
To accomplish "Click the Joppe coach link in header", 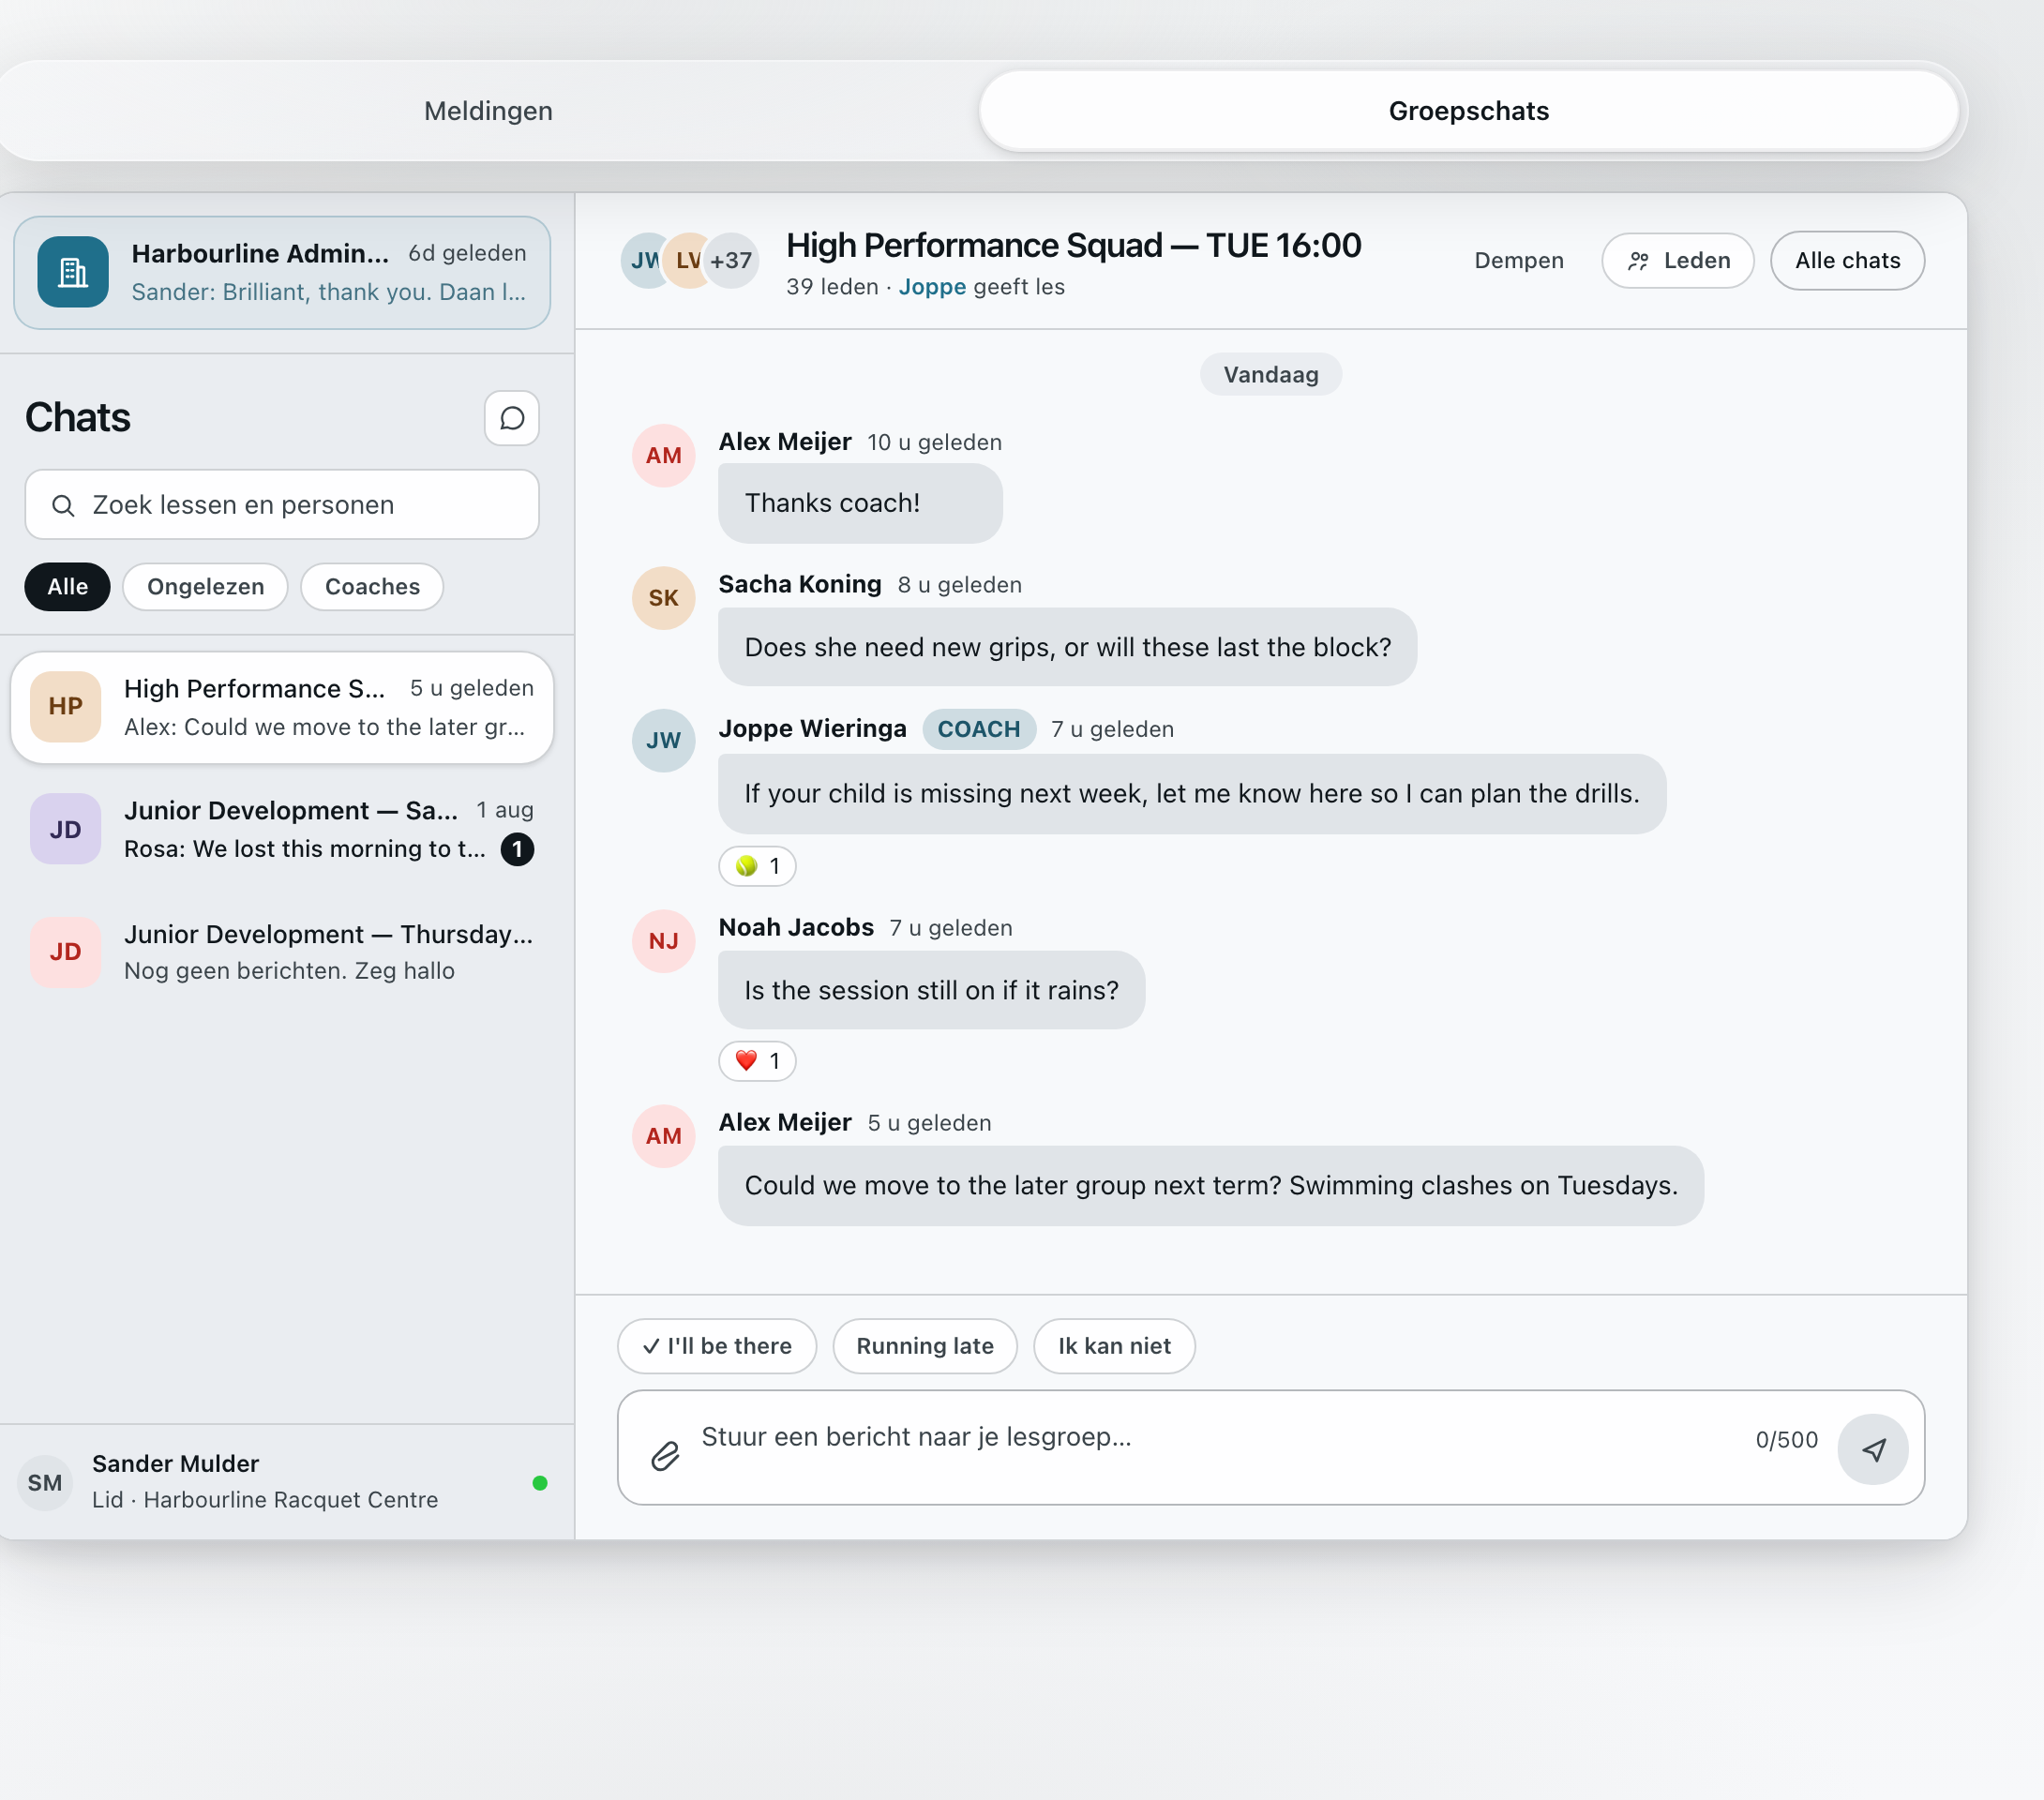I will [932, 287].
